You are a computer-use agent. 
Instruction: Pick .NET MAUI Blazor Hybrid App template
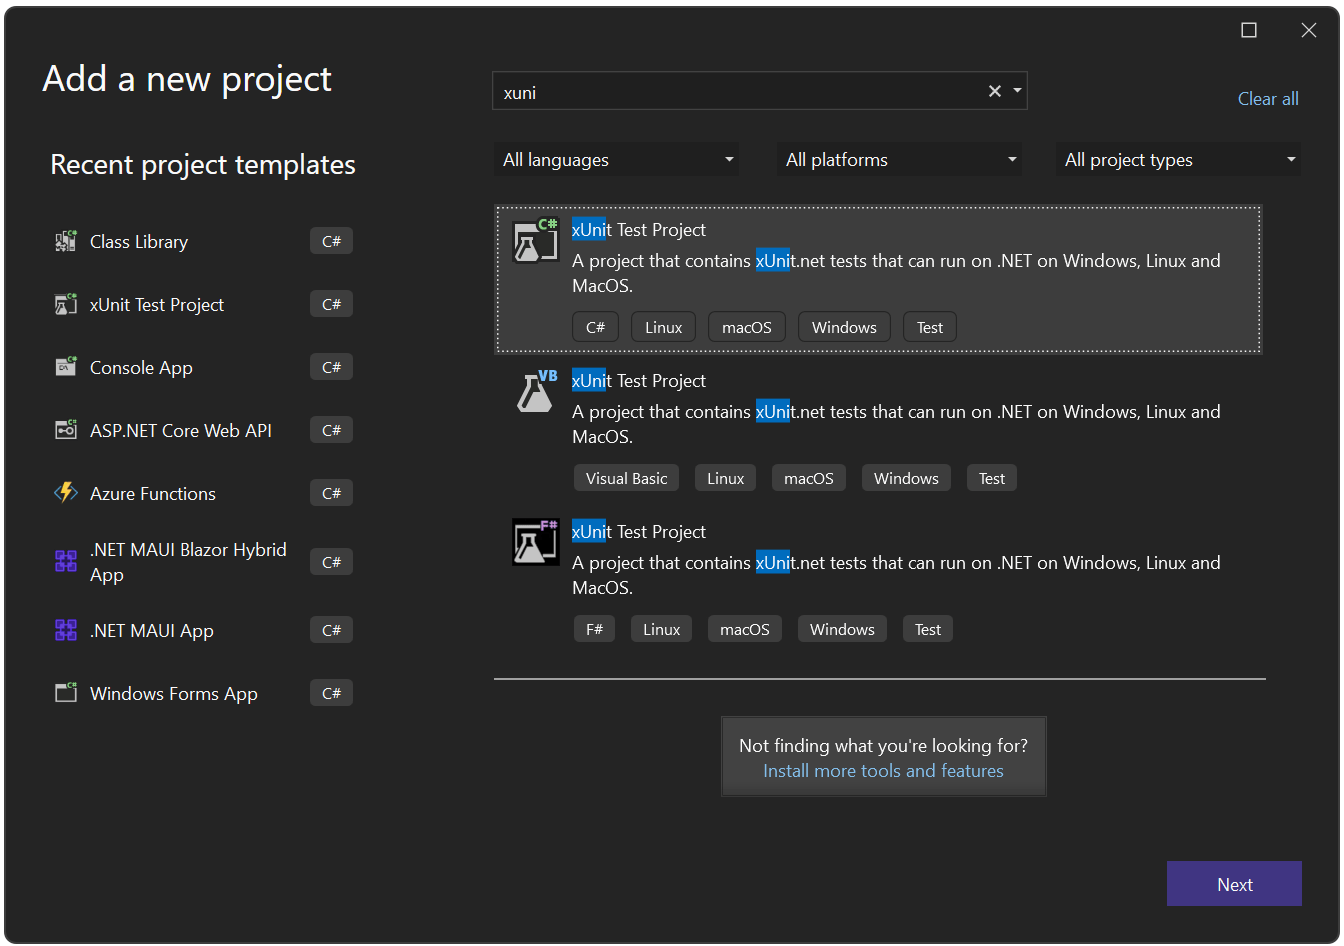[x=188, y=562]
